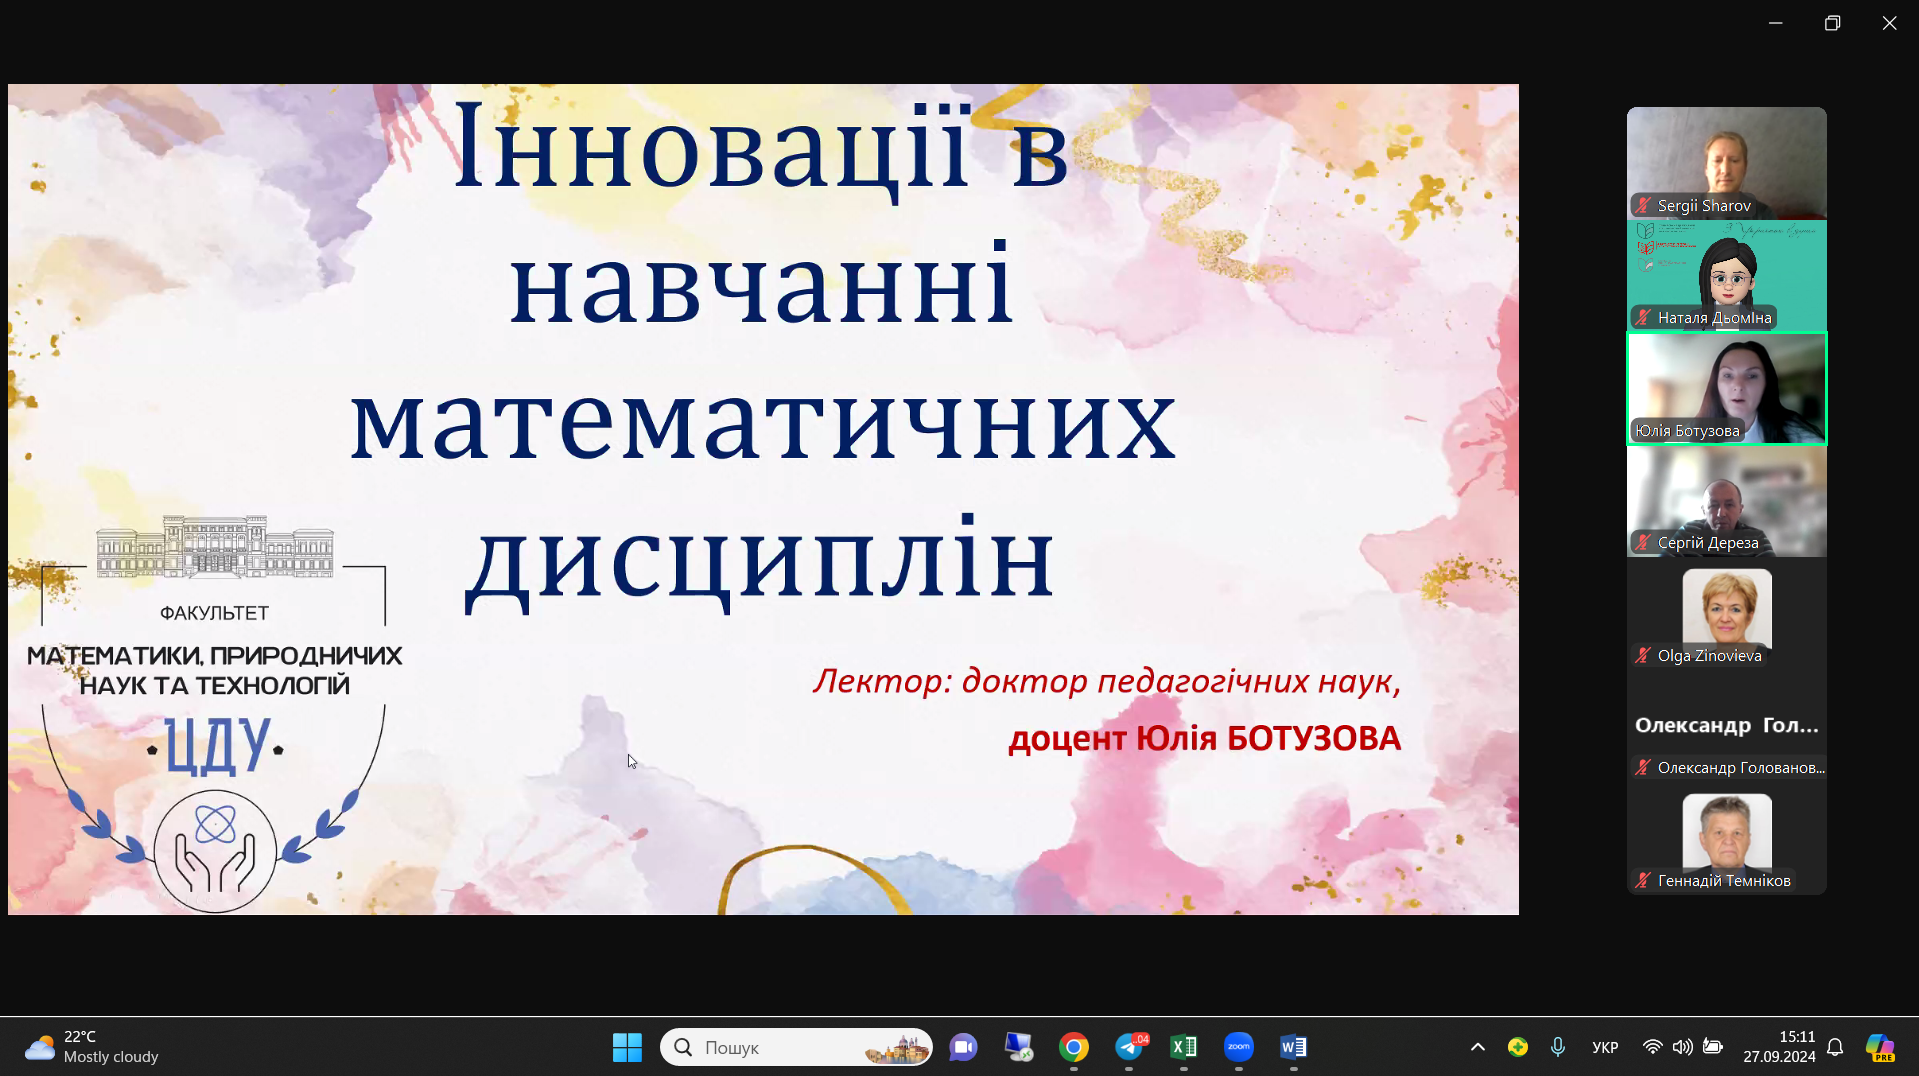Switch to Excel from the taskbar
Image resolution: width=1919 pixels, height=1076 pixels.
tap(1184, 1047)
